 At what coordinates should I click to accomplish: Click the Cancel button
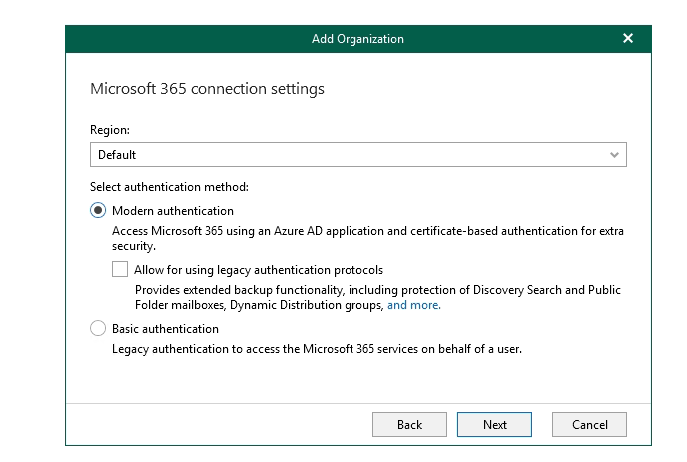coord(589,424)
